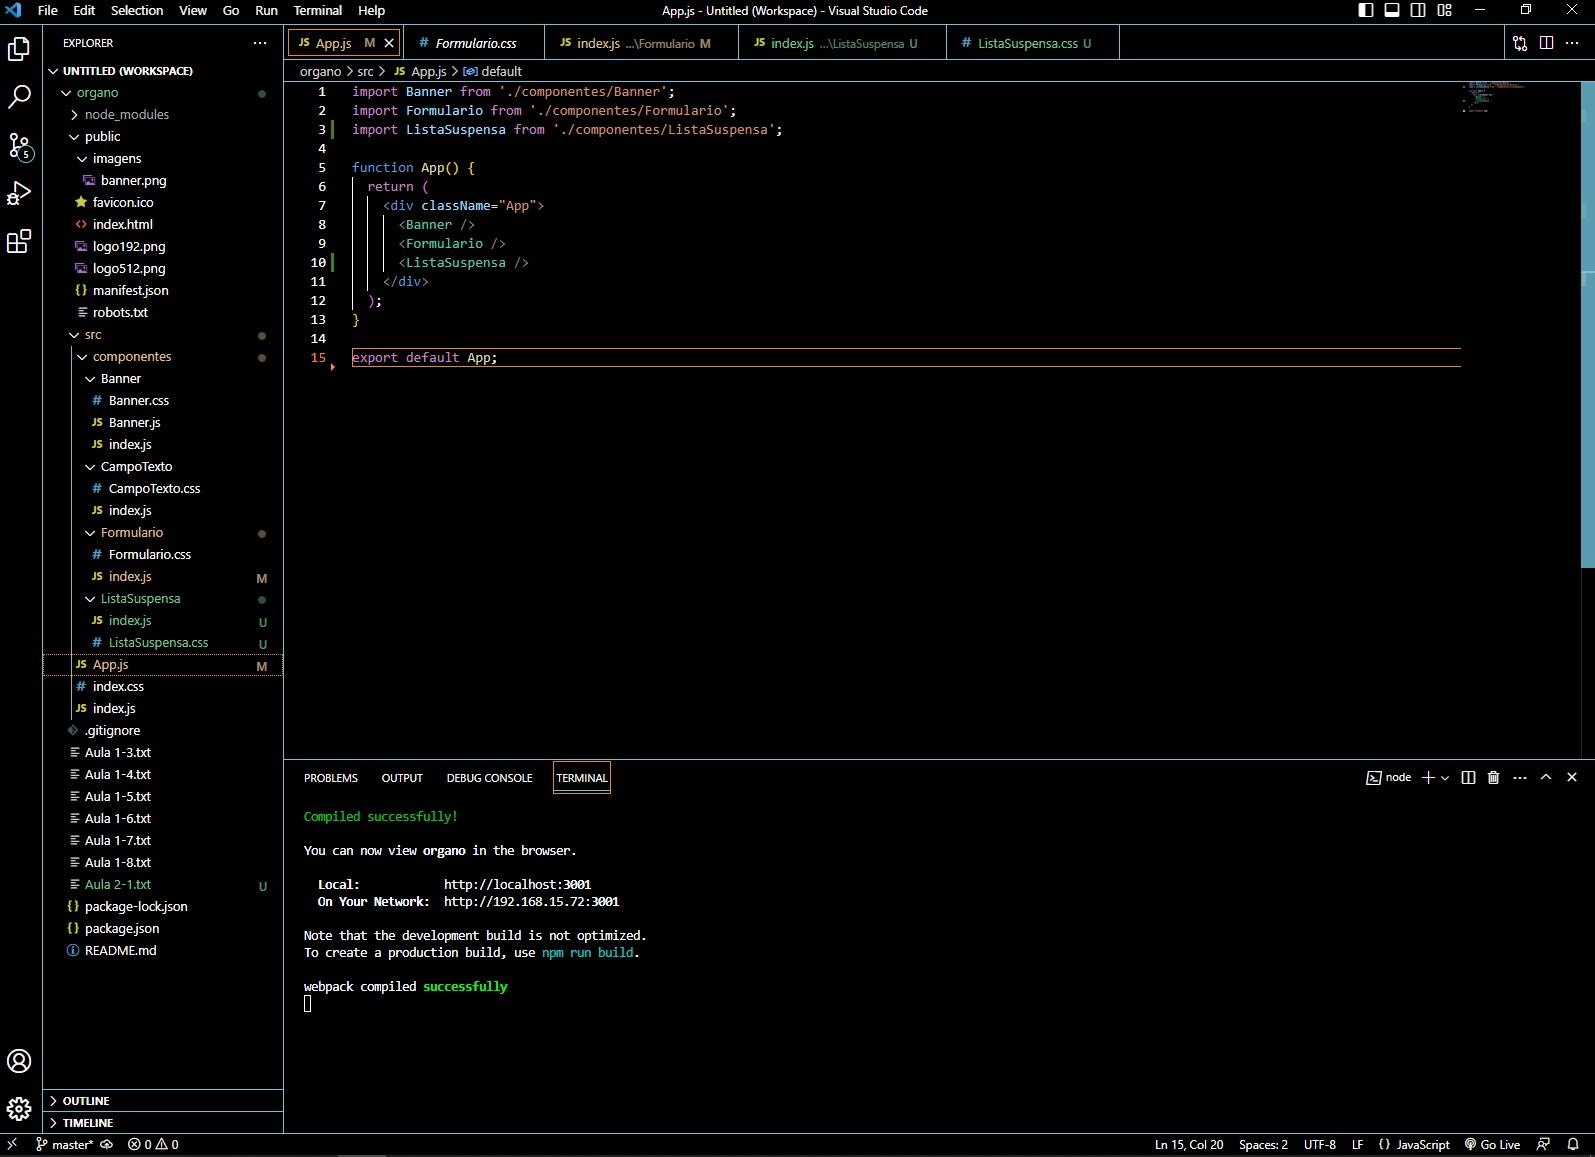Image resolution: width=1595 pixels, height=1157 pixels.
Task: Open the customize layout icon
Action: [x=1444, y=10]
